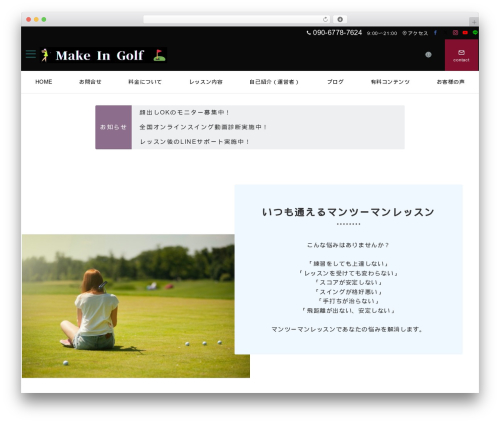Open the Facebook icon link
The image size is (500, 423).
click(435, 33)
